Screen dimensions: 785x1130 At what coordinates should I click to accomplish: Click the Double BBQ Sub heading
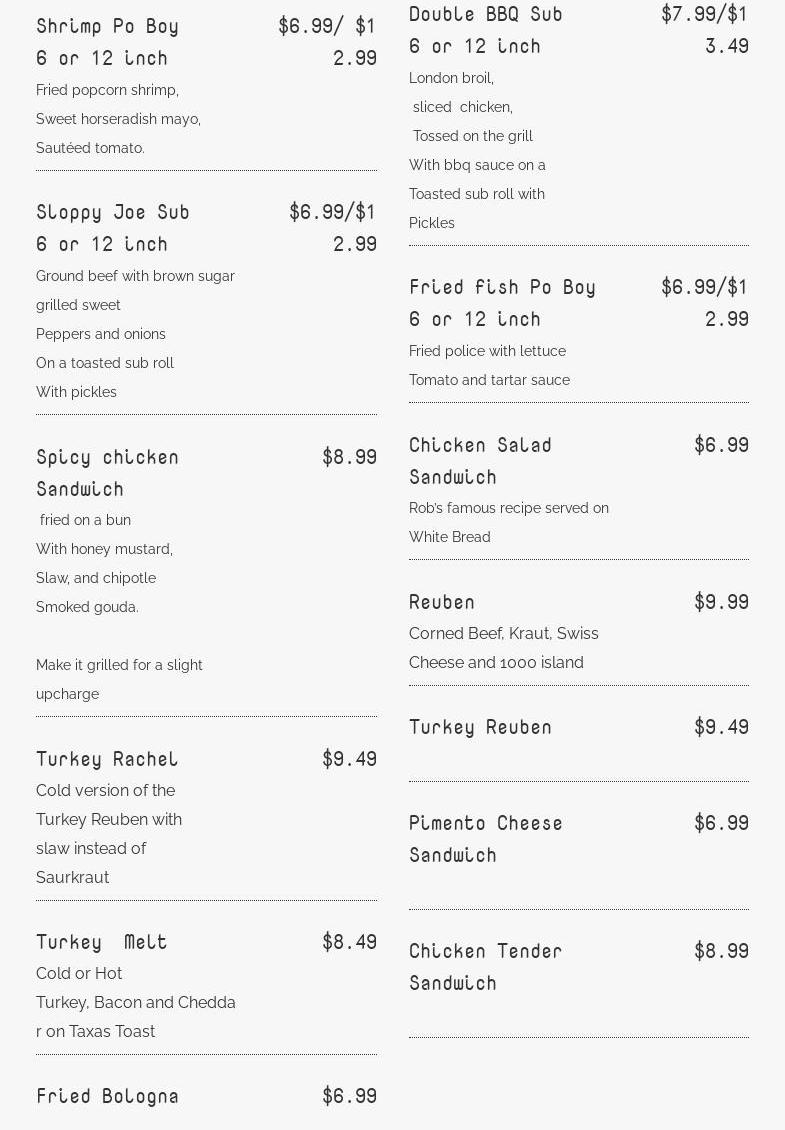coord(485,14)
